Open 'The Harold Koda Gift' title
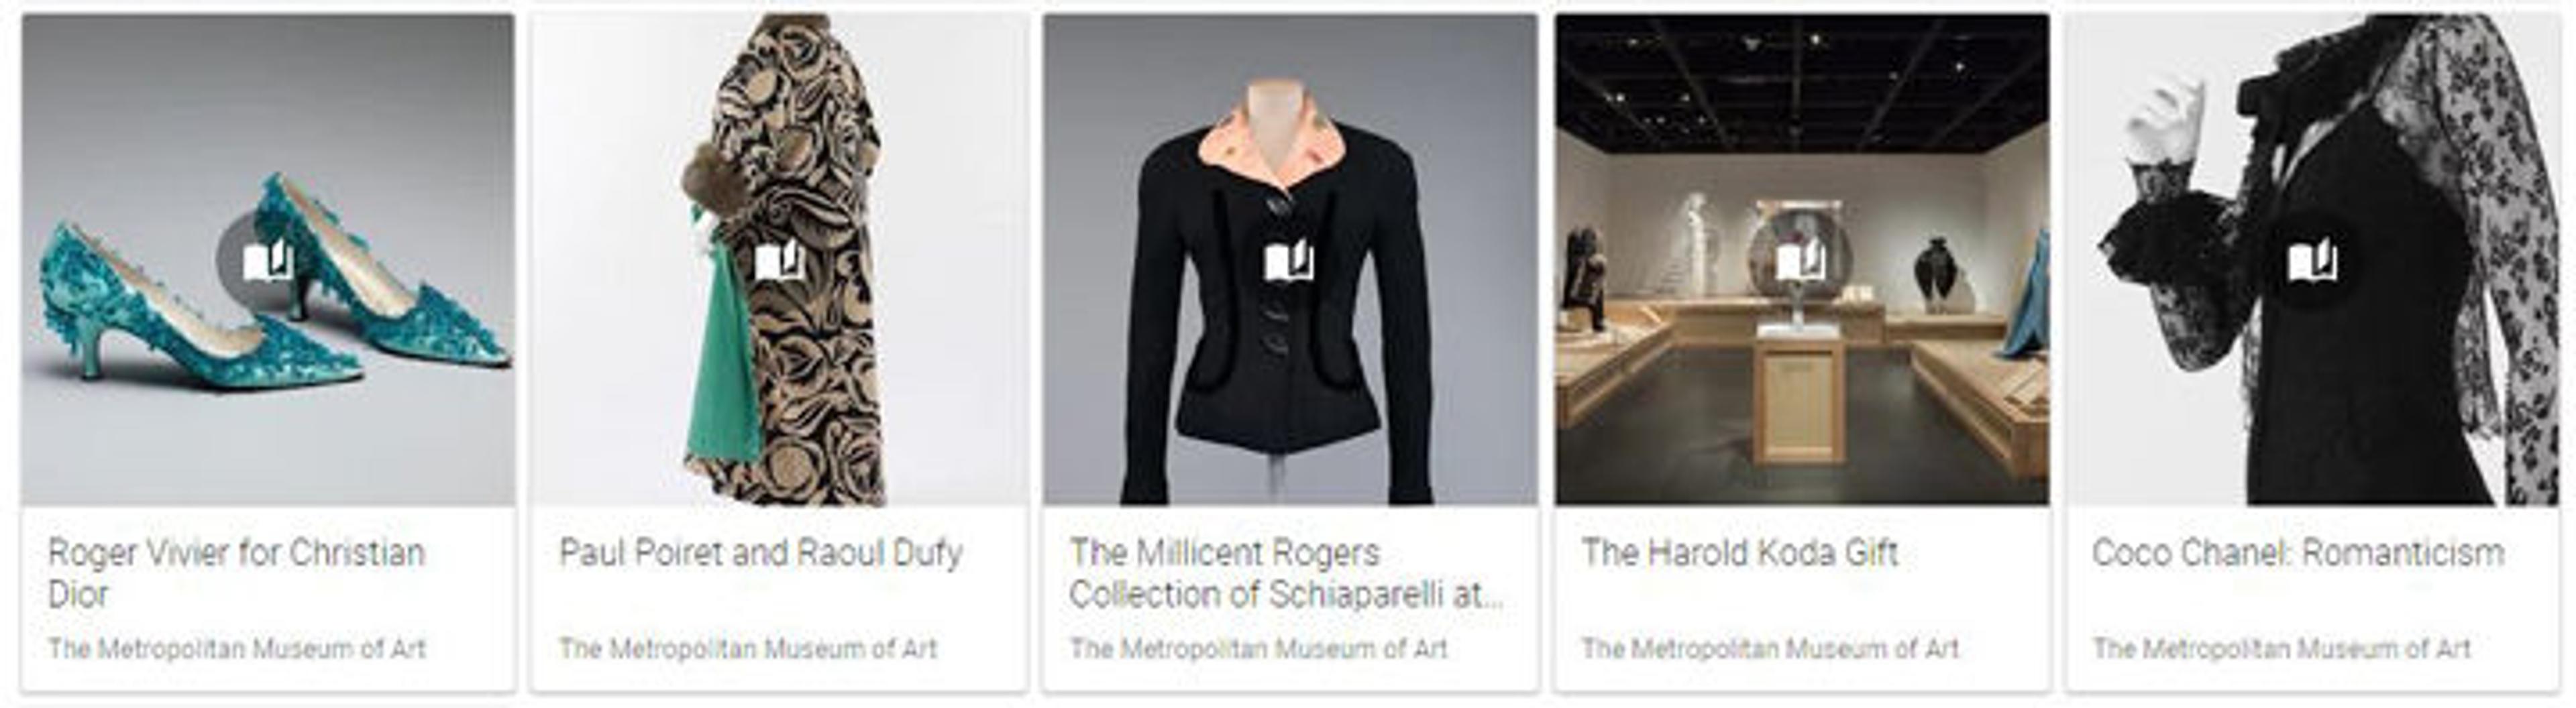Screen dimensions: 2576x708 1739,552
